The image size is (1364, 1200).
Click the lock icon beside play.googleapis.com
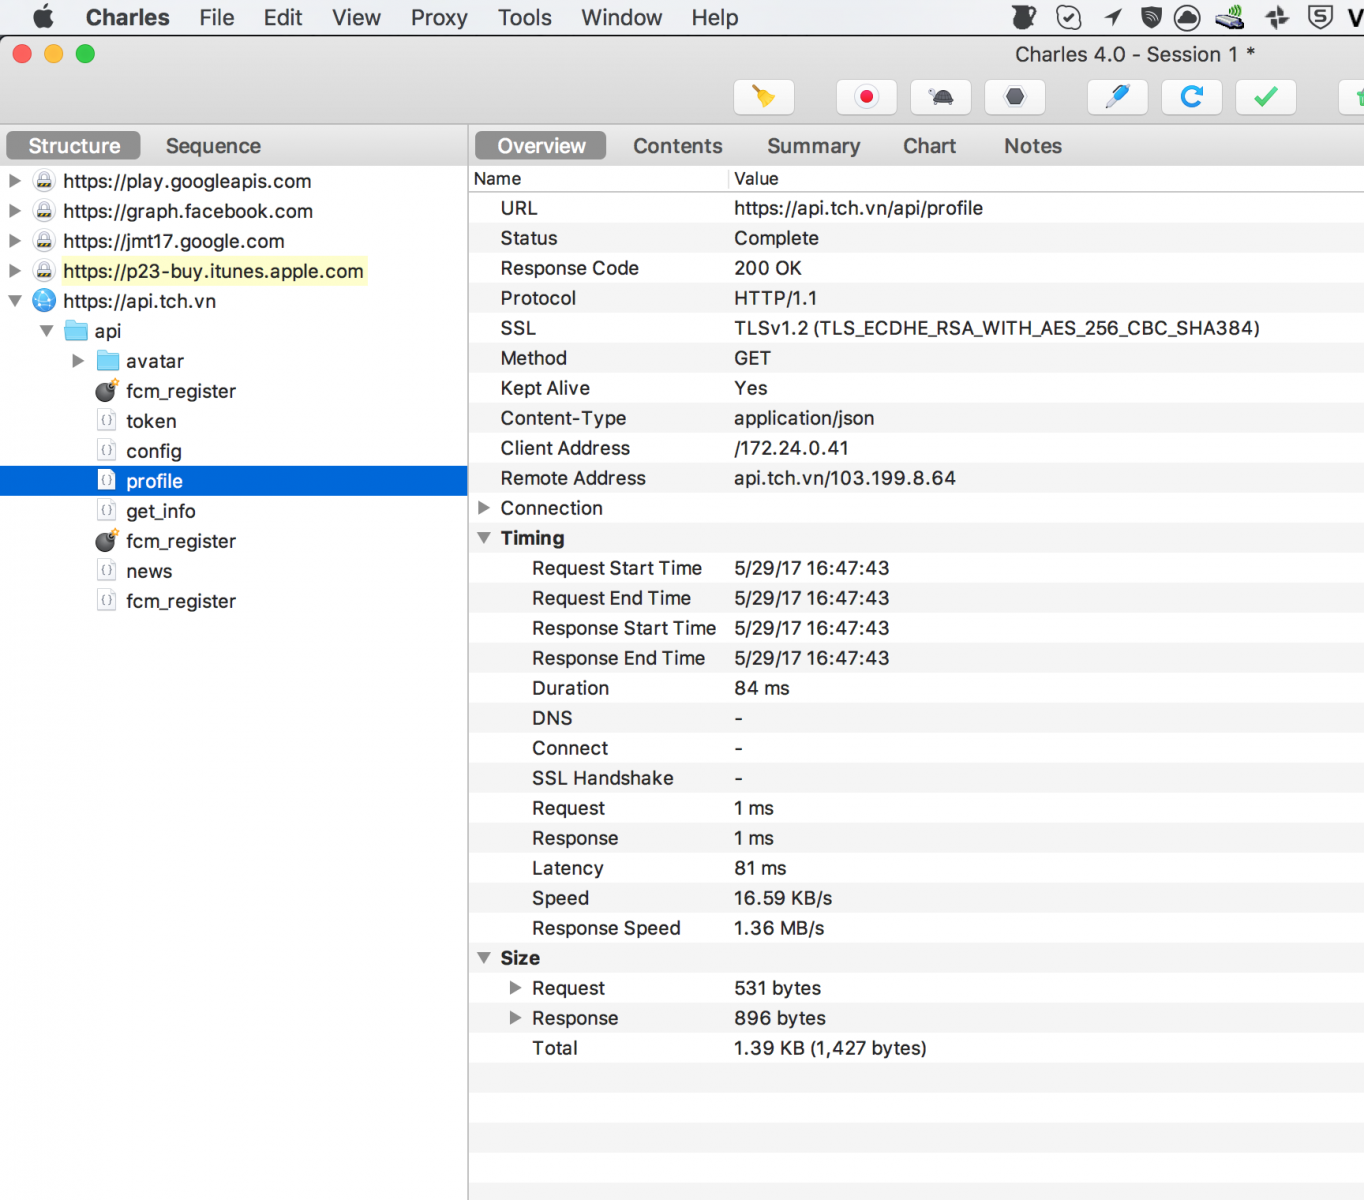44,181
